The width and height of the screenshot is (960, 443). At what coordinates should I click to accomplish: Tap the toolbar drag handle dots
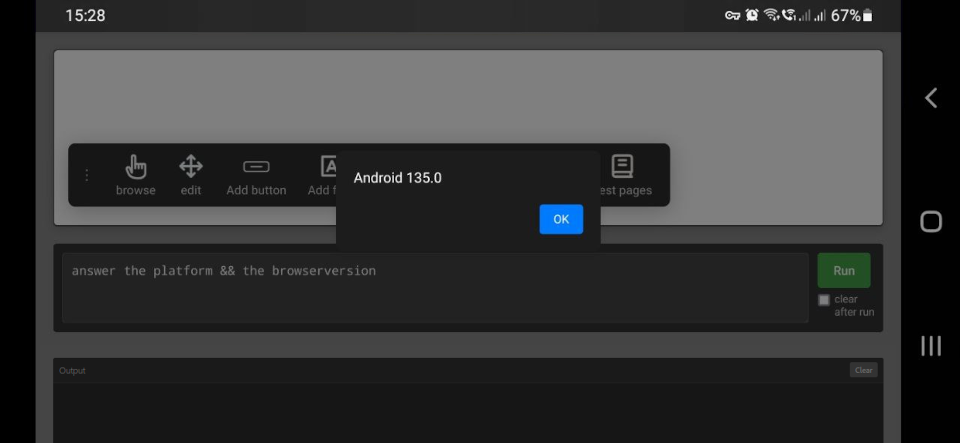(86, 175)
